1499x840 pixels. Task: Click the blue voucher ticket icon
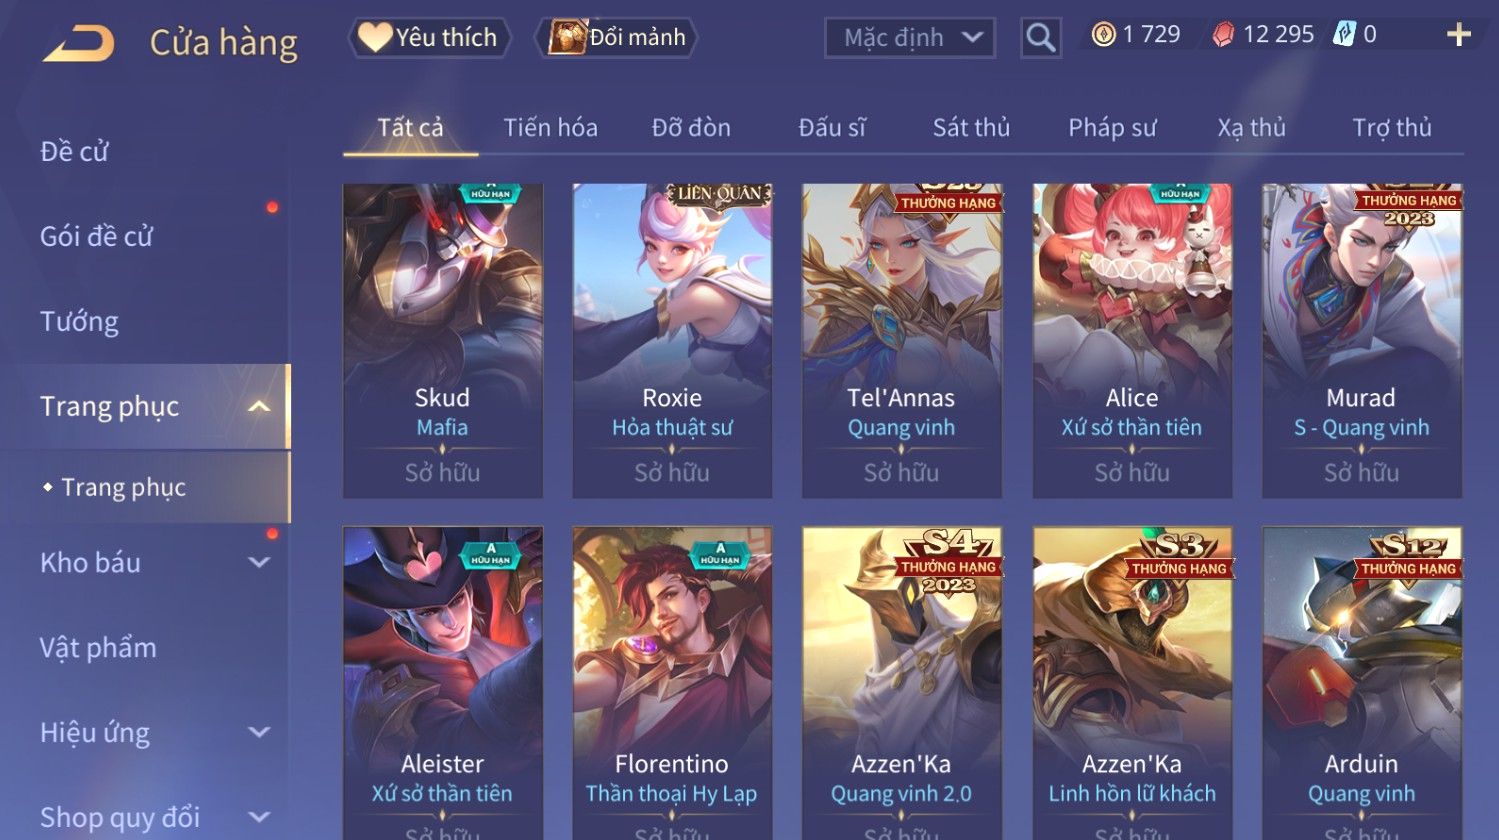(1344, 35)
